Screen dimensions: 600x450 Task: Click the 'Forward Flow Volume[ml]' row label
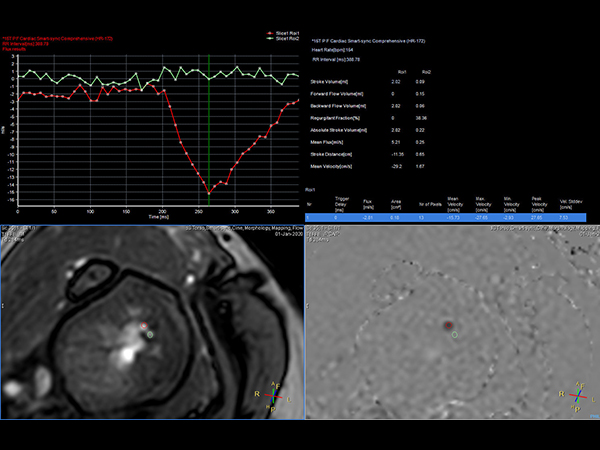click(337, 94)
